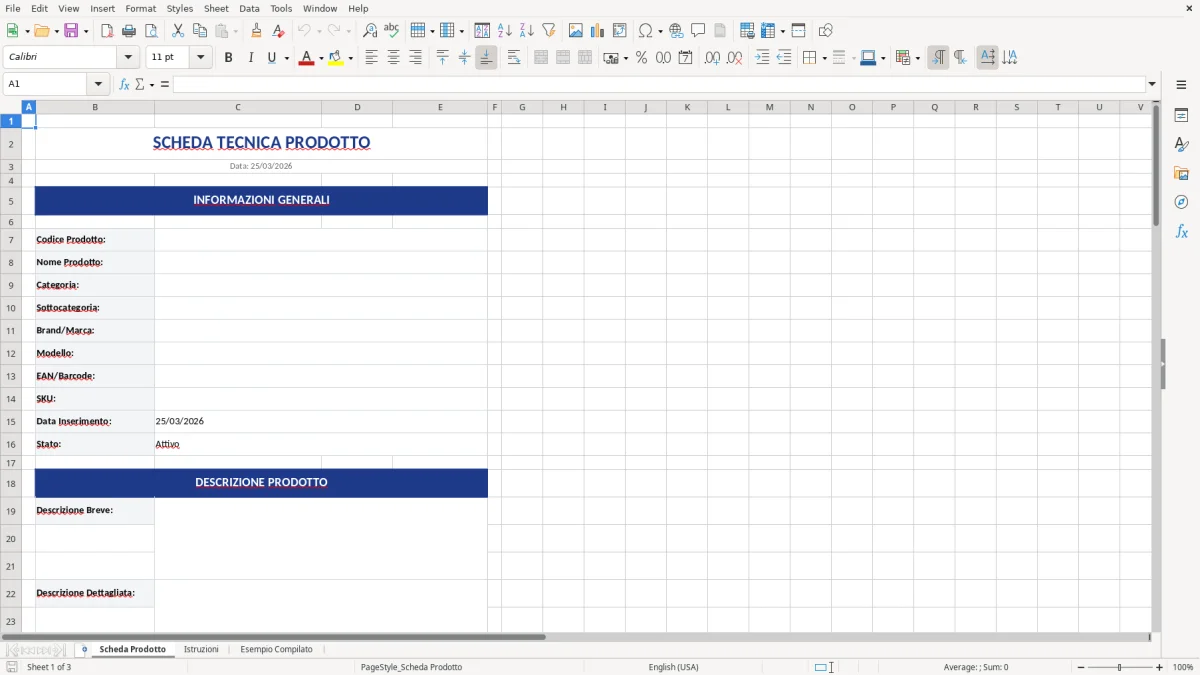
Task: Switch to Istruzioni sheet tab
Action: (x=201, y=649)
